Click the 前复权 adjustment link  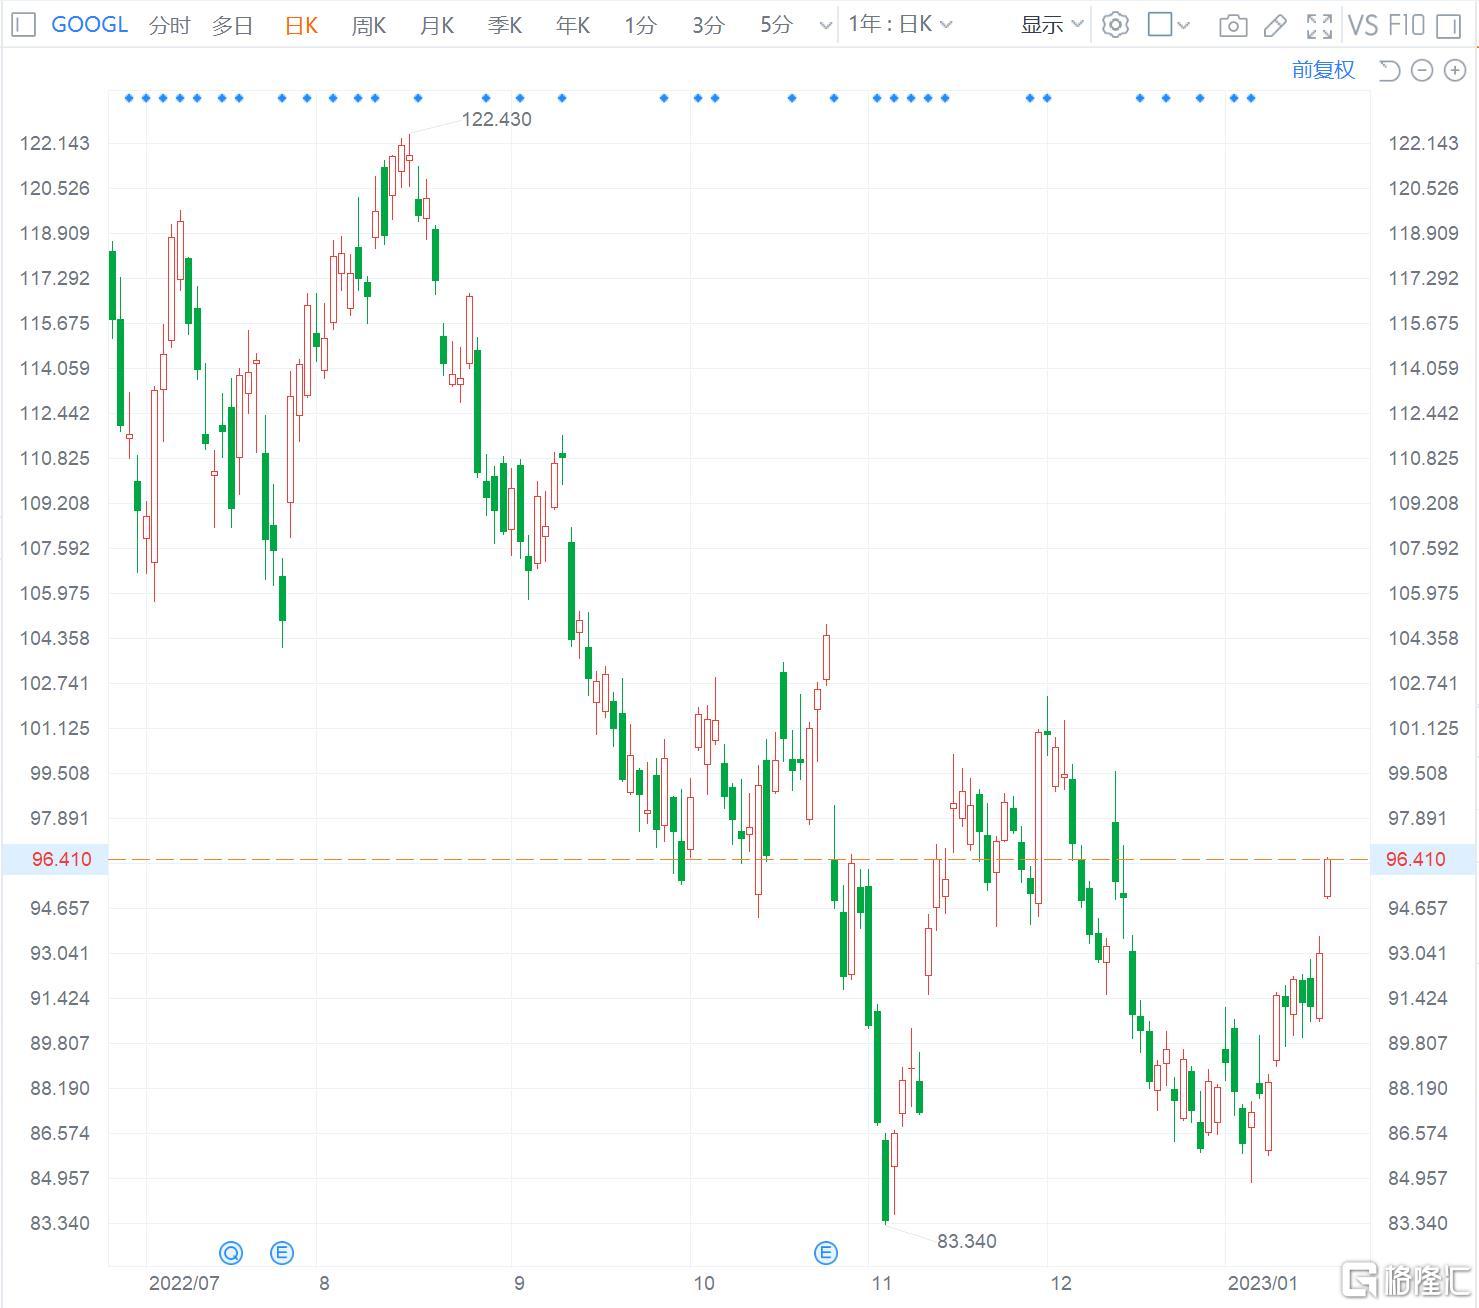point(1323,70)
